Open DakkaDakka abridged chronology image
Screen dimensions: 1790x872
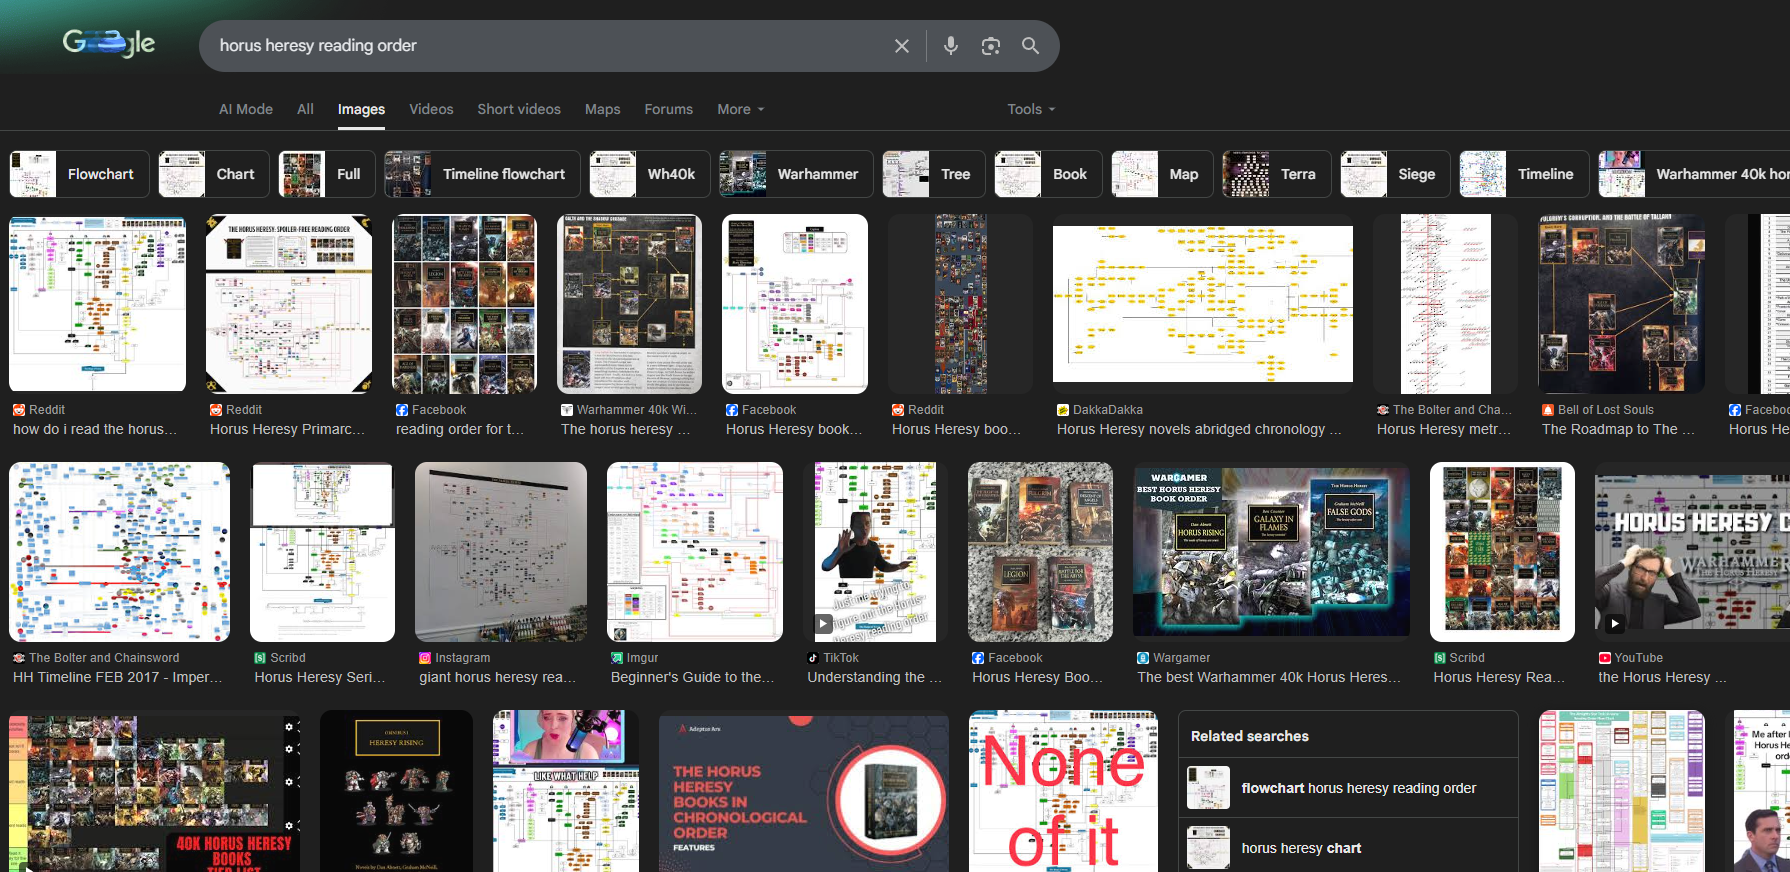click(x=1203, y=303)
